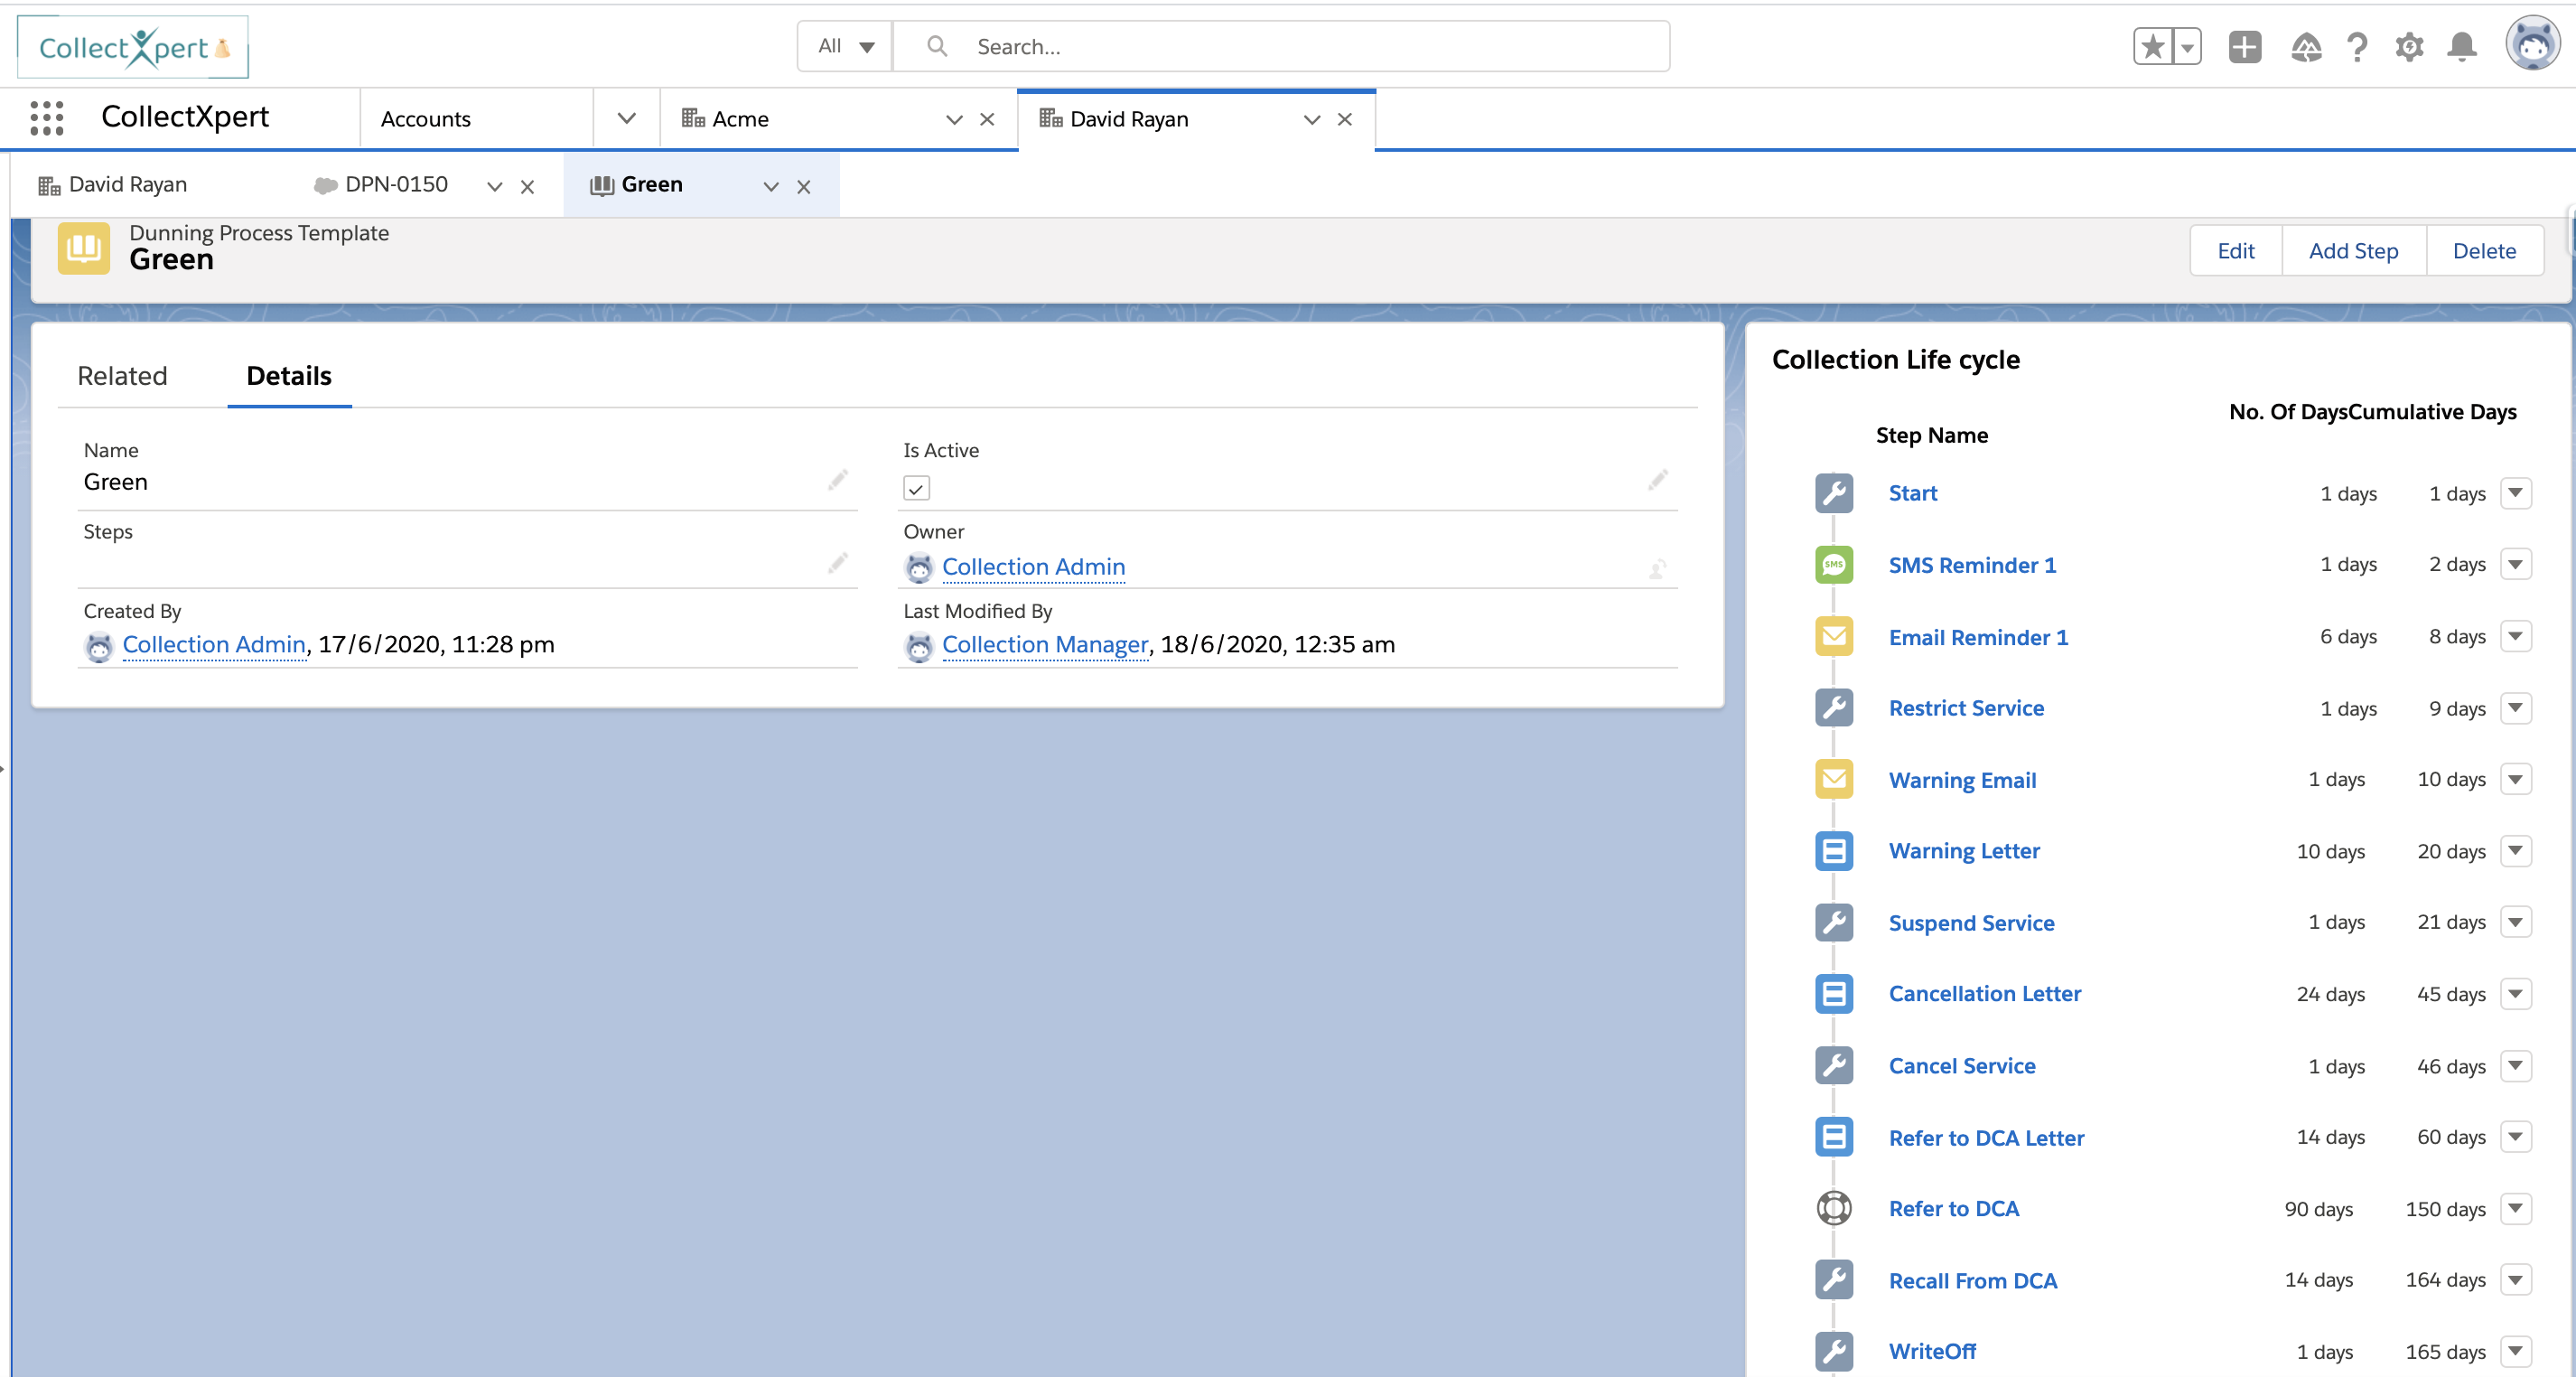Click the Dunning Process Template book icon
The image size is (2576, 1377).
click(x=83, y=248)
